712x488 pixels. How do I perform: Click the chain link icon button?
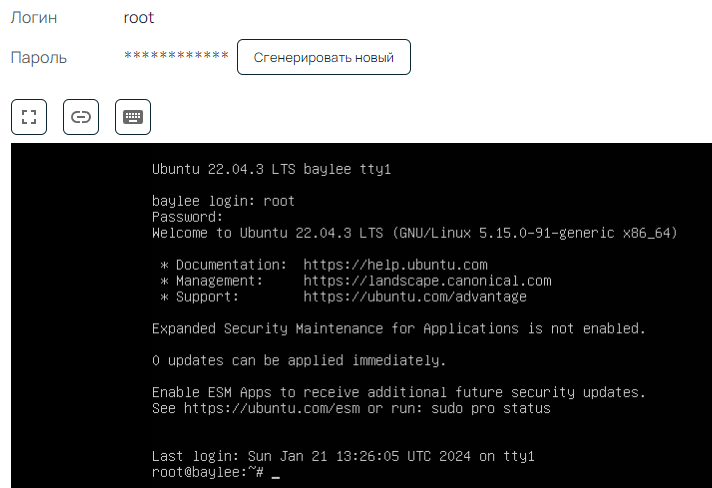tap(81, 117)
